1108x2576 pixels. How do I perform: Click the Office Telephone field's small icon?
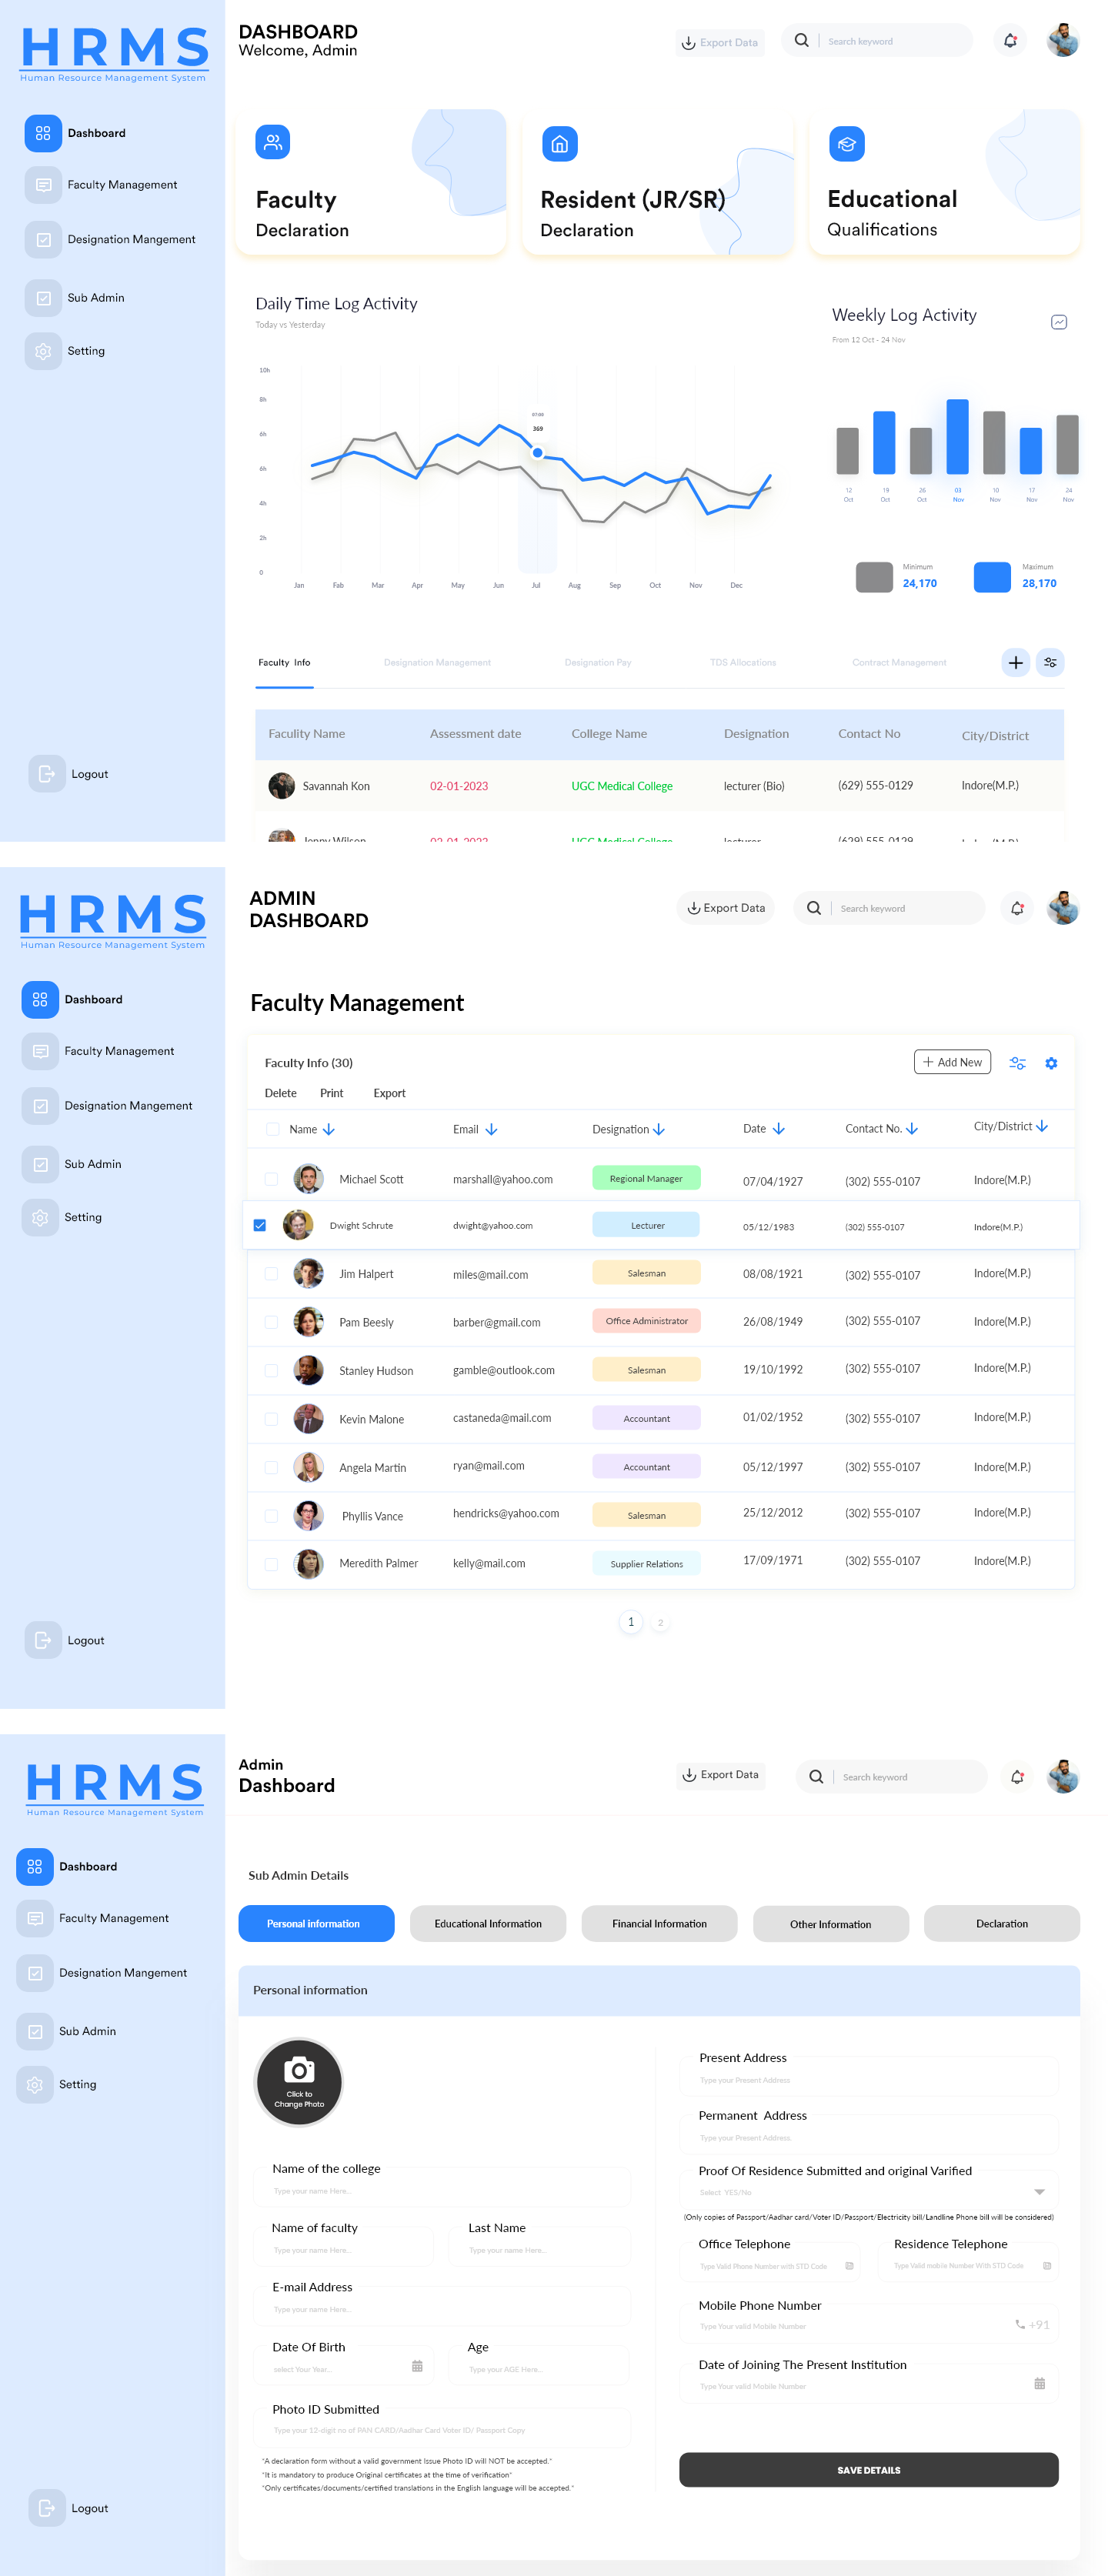[x=849, y=2265]
